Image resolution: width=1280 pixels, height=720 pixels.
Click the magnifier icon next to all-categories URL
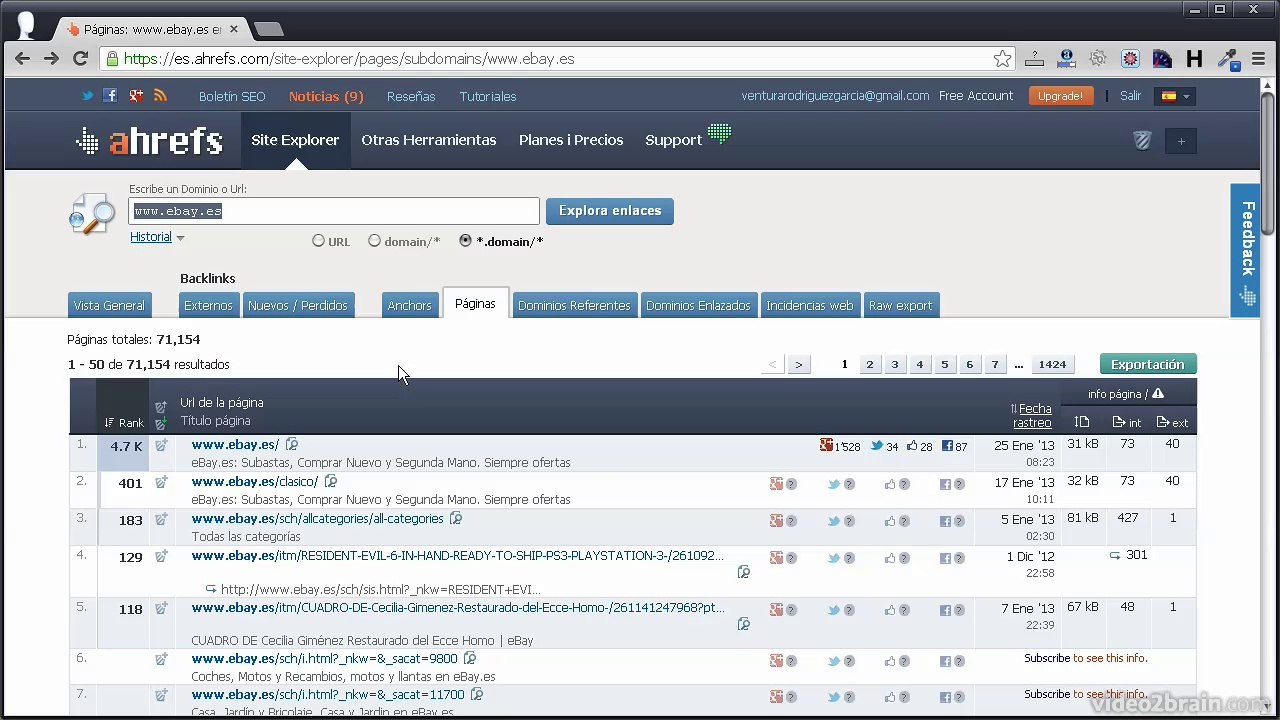456,518
